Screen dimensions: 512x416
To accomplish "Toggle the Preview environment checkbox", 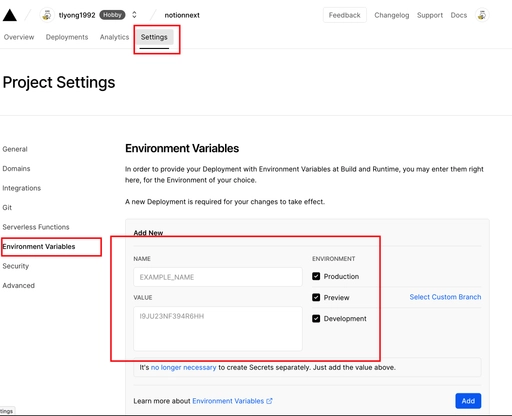I will click(x=316, y=297).
